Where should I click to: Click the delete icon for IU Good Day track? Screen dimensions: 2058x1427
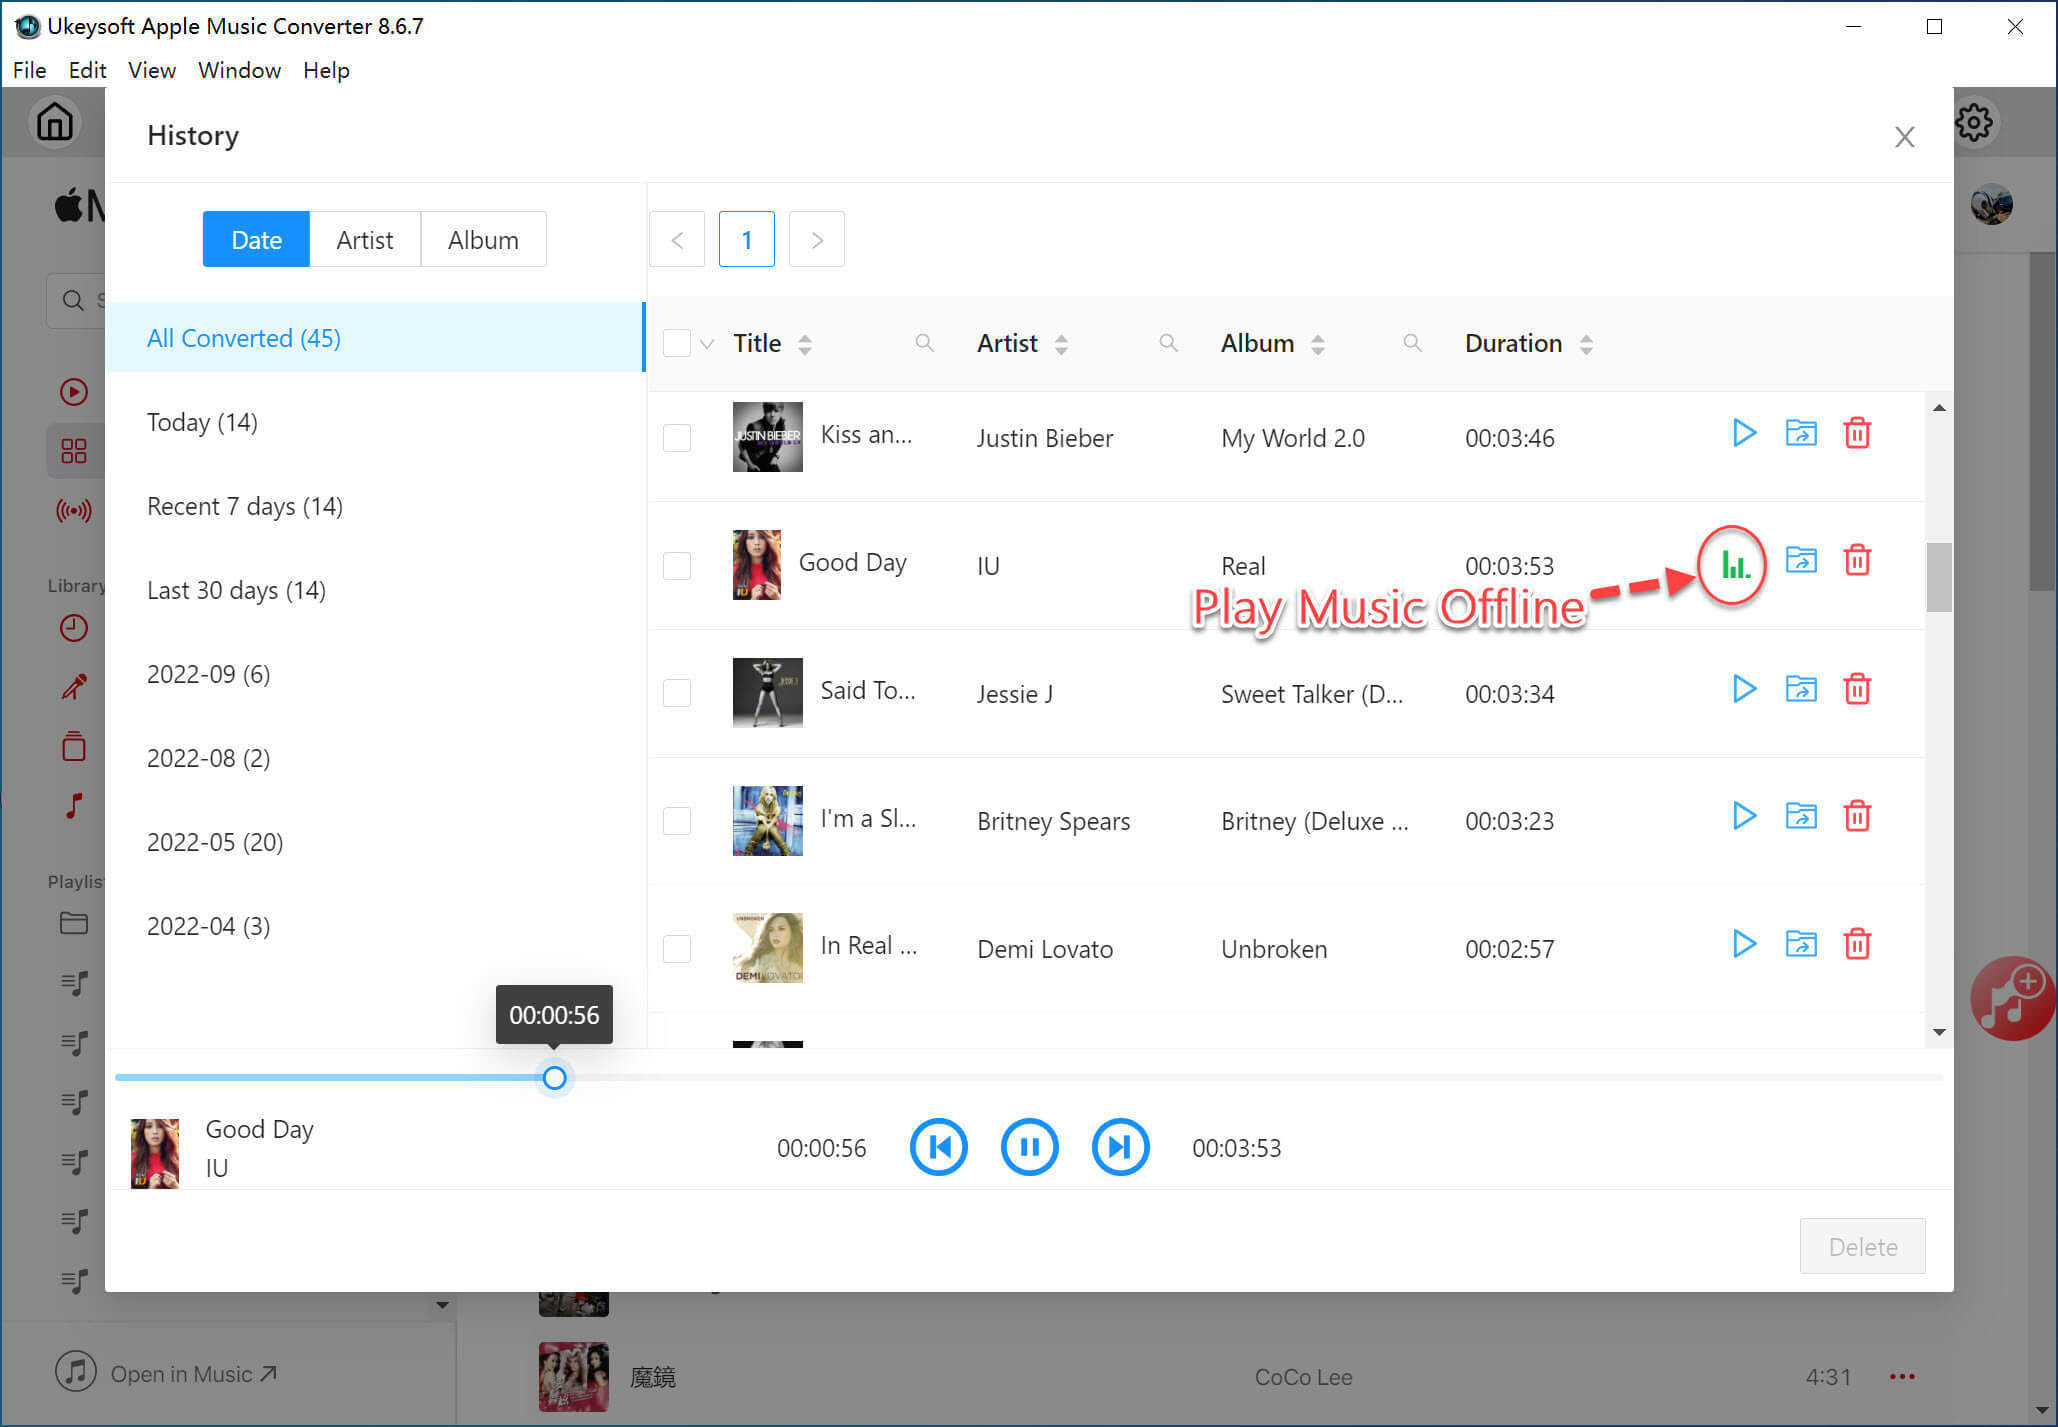pos(1858,561)
